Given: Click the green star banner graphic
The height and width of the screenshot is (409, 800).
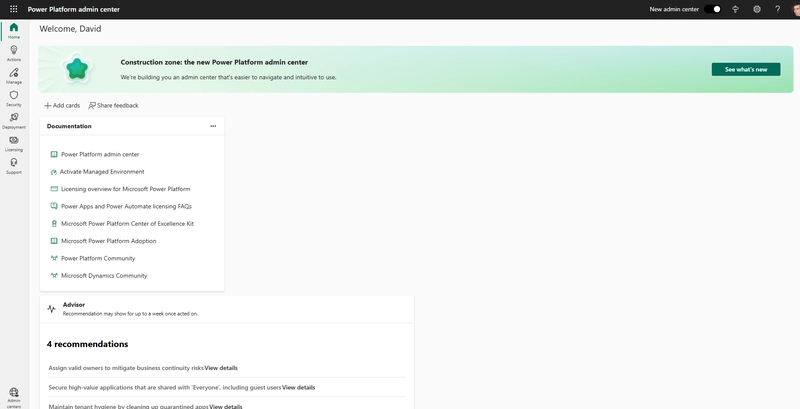Looking at the screenshot, I should point(77,69).
